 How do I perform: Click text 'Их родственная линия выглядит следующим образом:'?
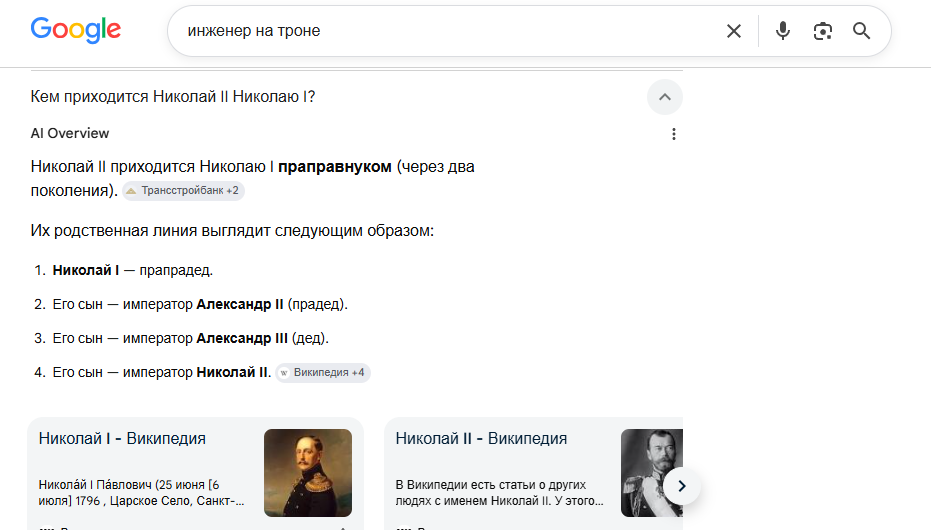[x=232, y=230]
